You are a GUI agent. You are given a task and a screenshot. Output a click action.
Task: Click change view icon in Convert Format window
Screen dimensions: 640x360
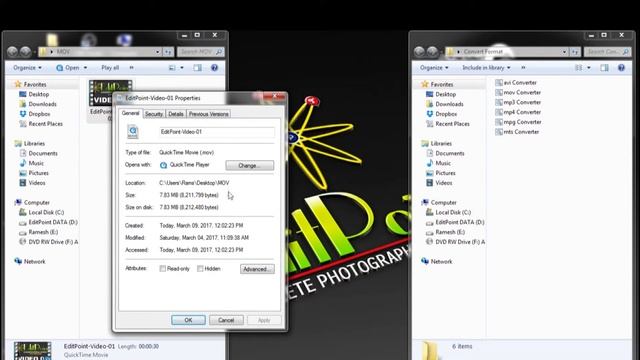[579, 68]
